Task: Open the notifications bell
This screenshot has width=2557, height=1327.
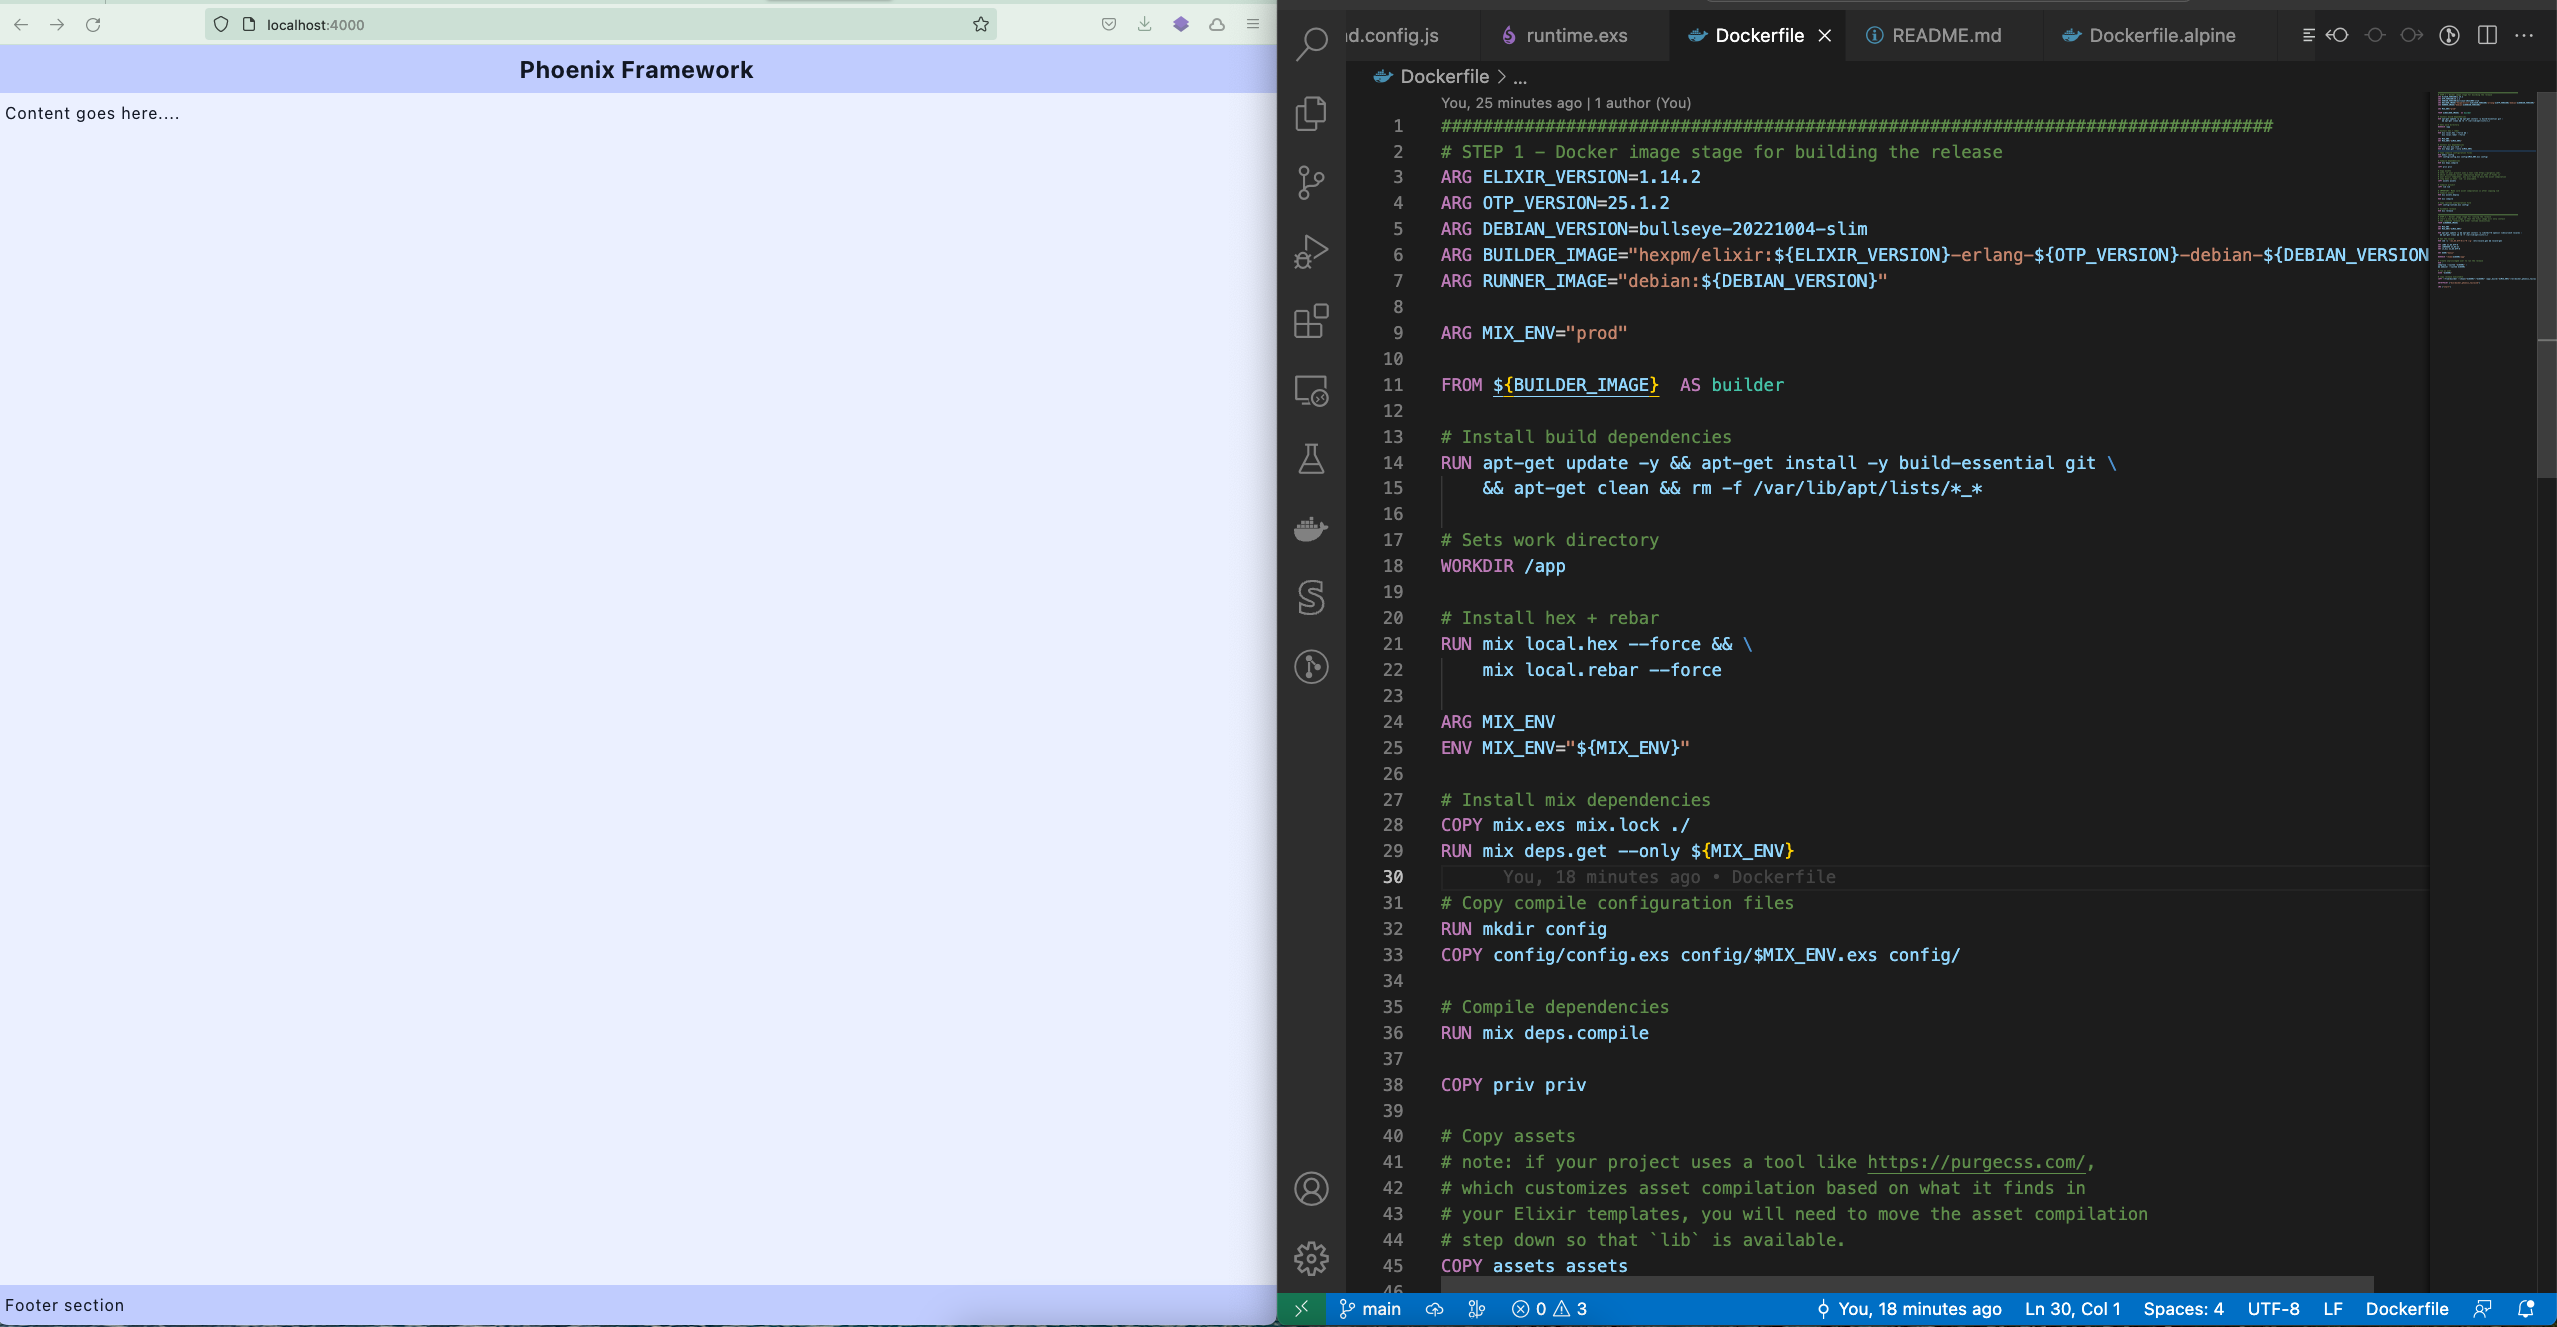Action: tap(2526, 1309)
